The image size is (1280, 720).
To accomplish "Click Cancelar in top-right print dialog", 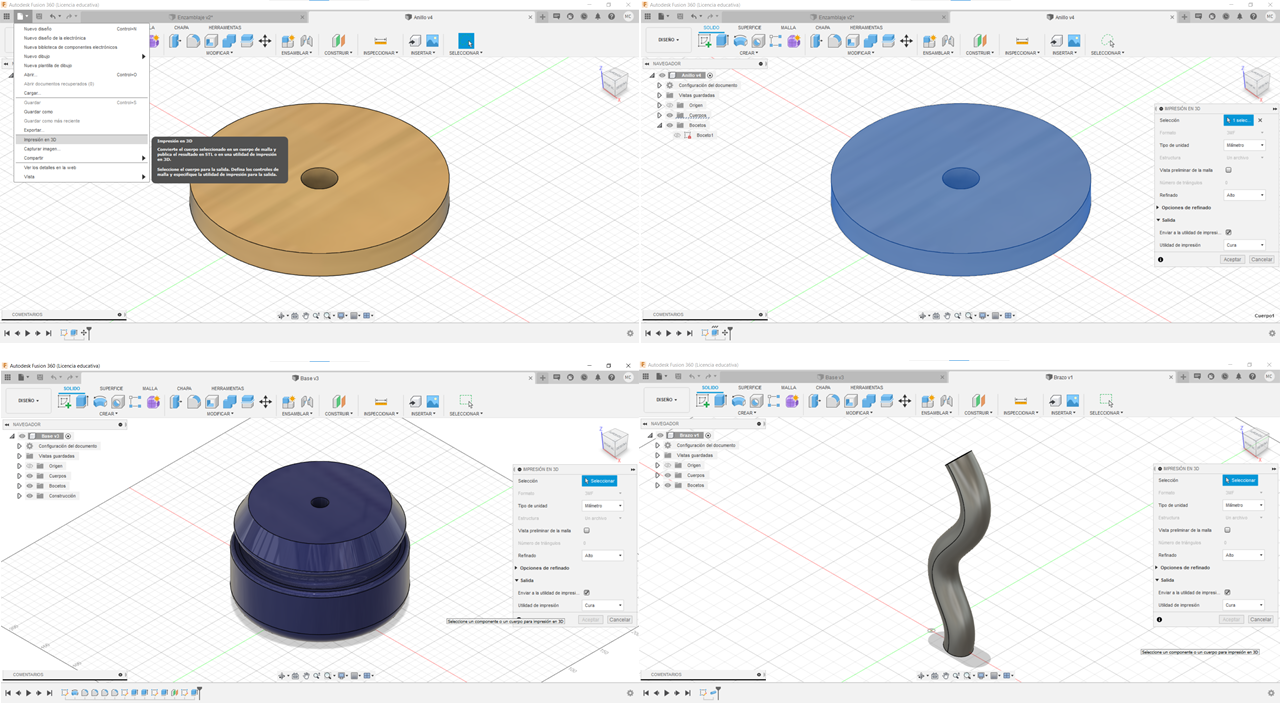I will [x=1262, y=259].
